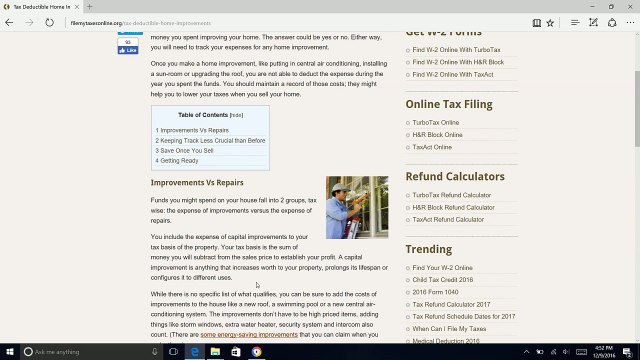
Task: Open H&R Block Online link
Action: pyautogui.click(x=437, y=135)
